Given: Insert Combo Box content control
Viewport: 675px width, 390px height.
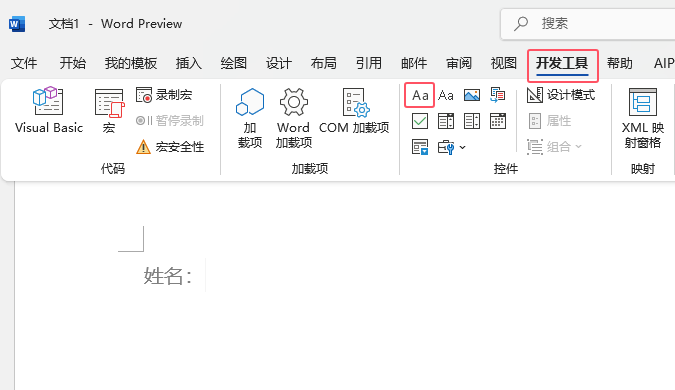Looking at the screenshot, I should 446,121.
